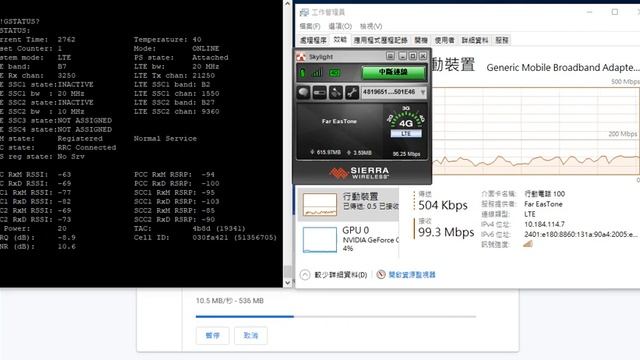The image size is (640, 360).
Task: Open the 檢視(V) menu in Task Manager
Action: point(371,26)
